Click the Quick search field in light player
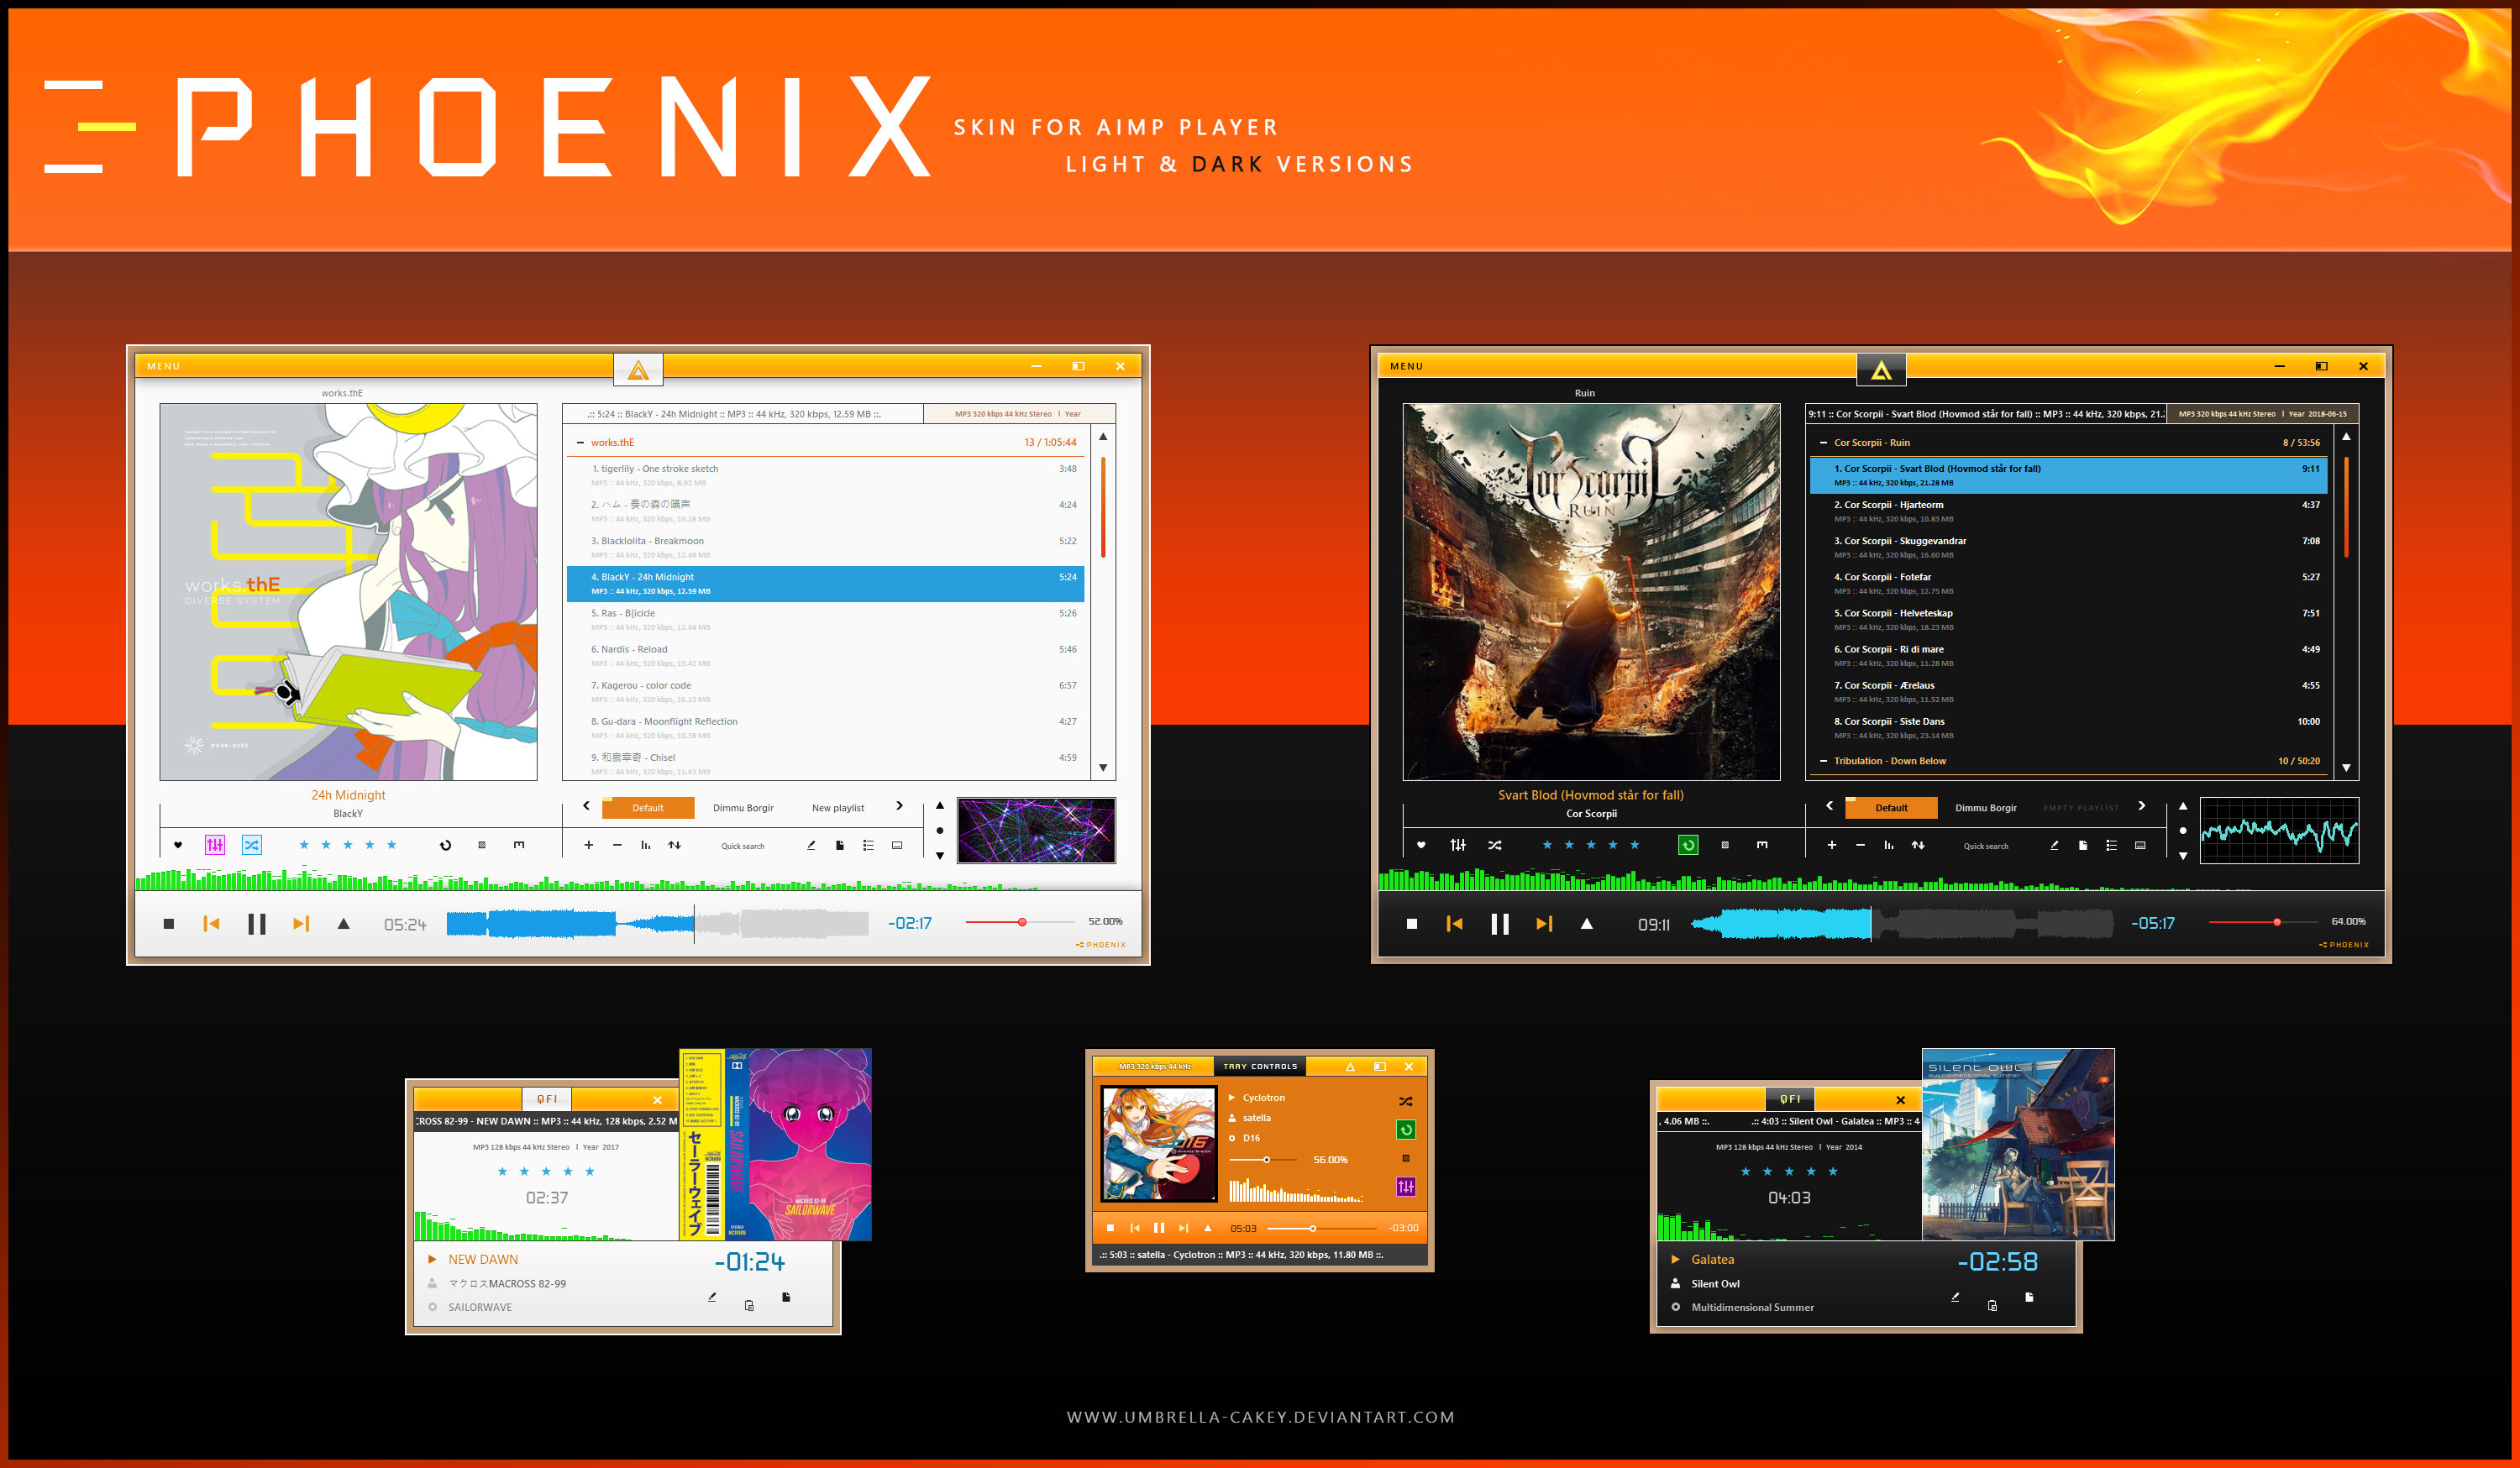2520x1468 pixels. pos(743,847)
